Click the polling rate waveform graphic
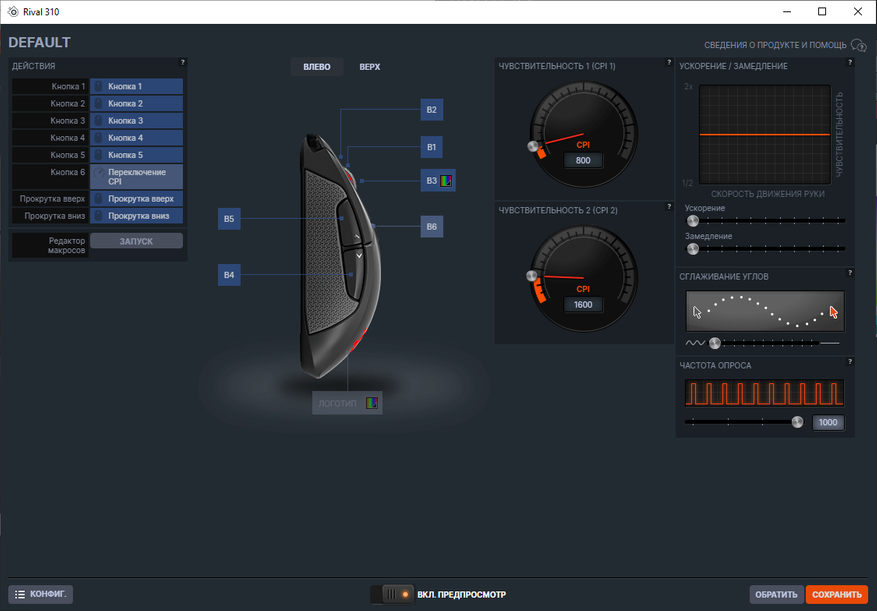This screenshot has width=877, height=611. pos(765,393)
